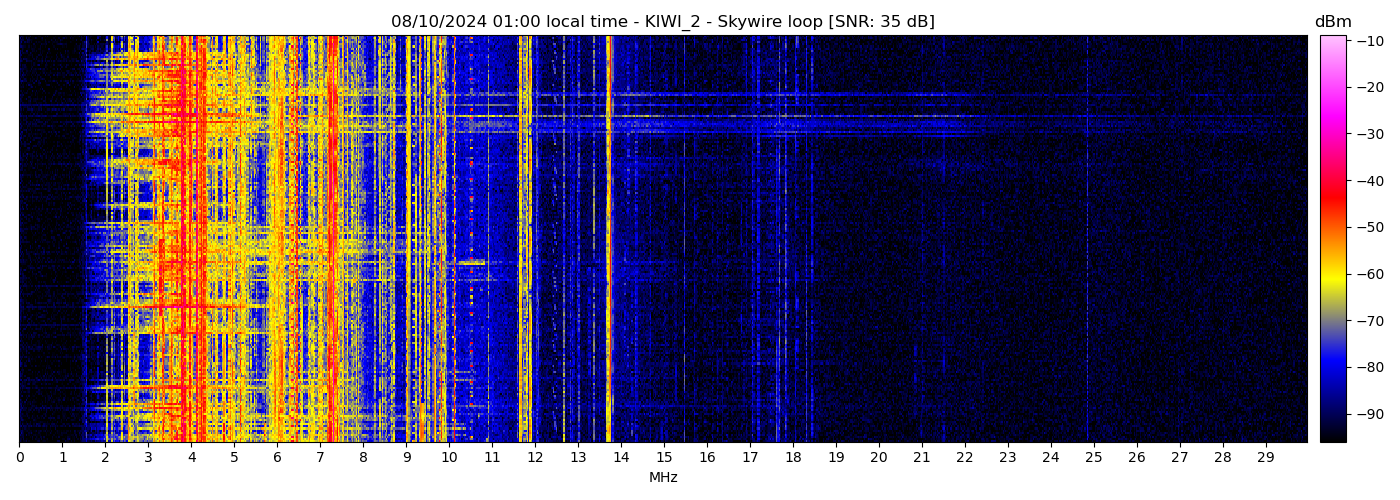Click the bright vertical band near 11.8 MHz
1400x500 pixels.
click(525, 240)
